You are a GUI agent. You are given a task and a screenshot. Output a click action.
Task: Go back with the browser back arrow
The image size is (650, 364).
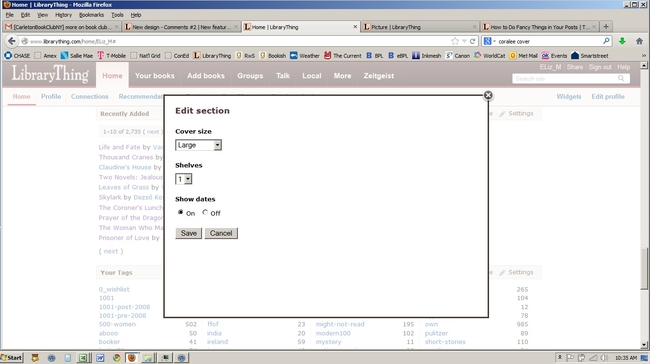(12, 41)
